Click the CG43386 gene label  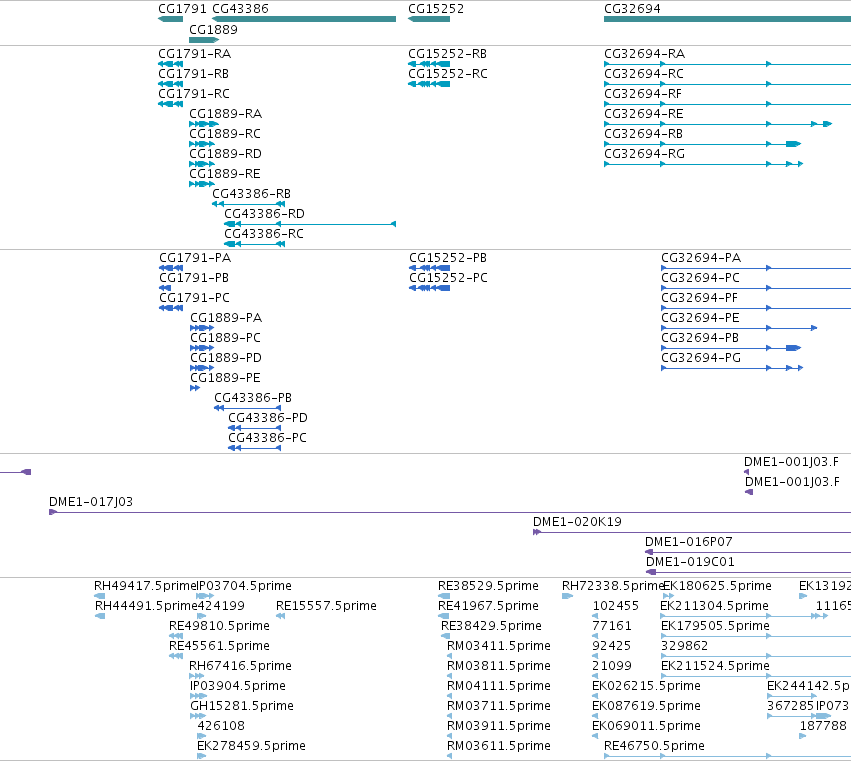tap(240, 9)
